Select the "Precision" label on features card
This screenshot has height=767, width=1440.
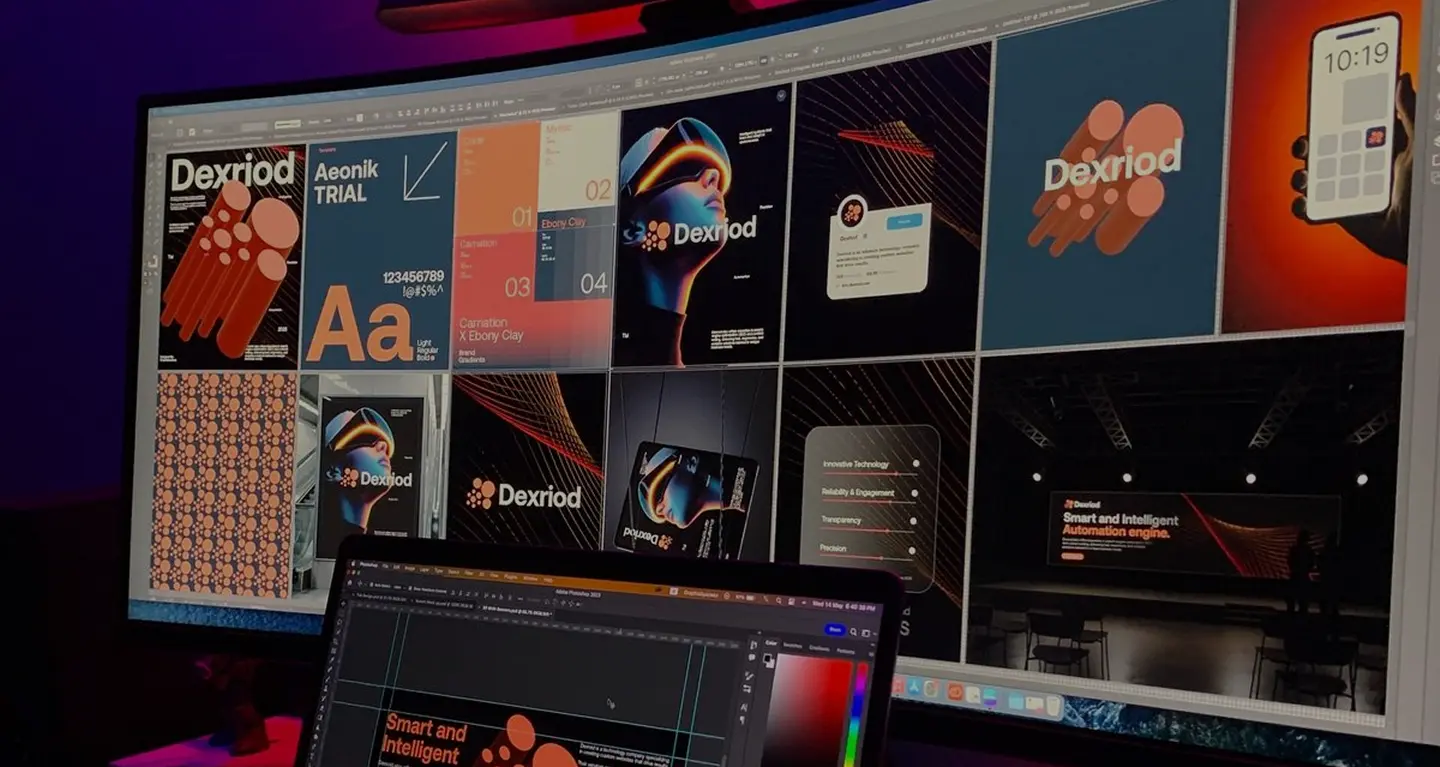click(833, 548)
